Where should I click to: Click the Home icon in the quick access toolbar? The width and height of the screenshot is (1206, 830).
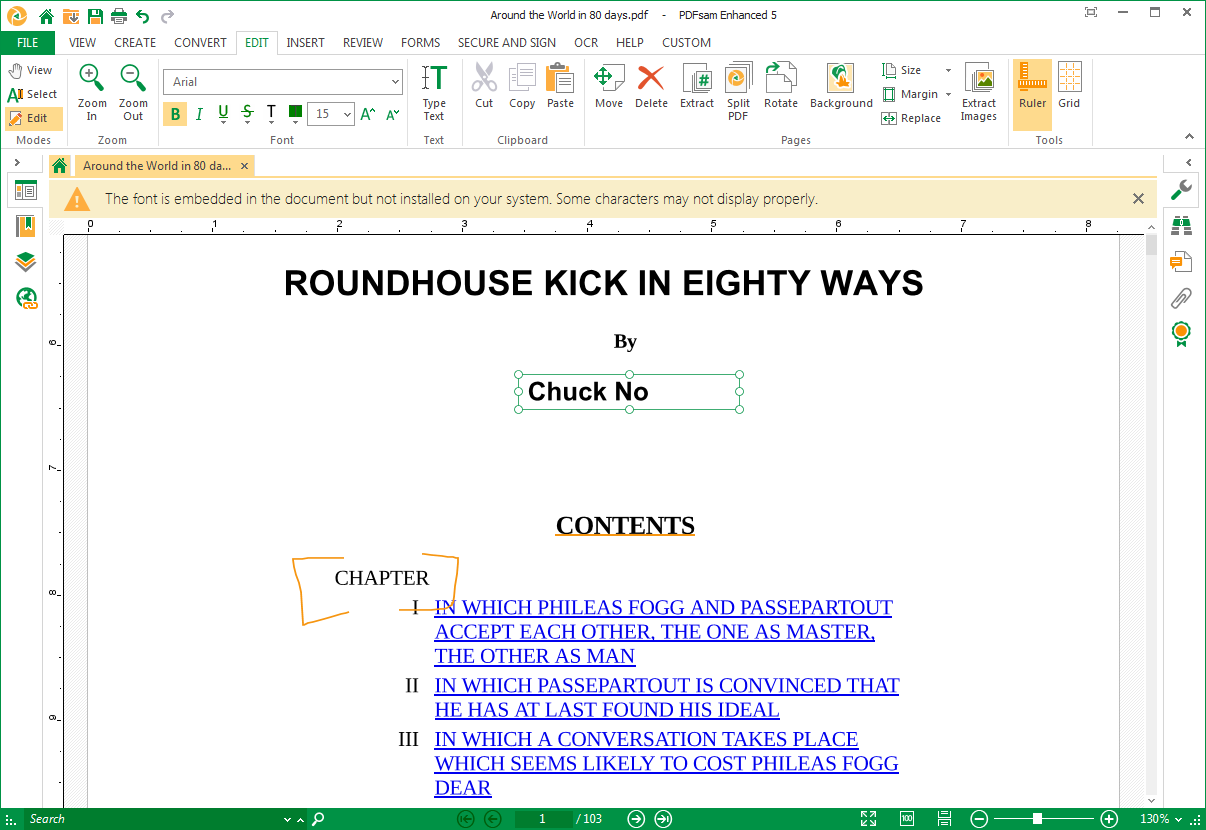[46, 15]
